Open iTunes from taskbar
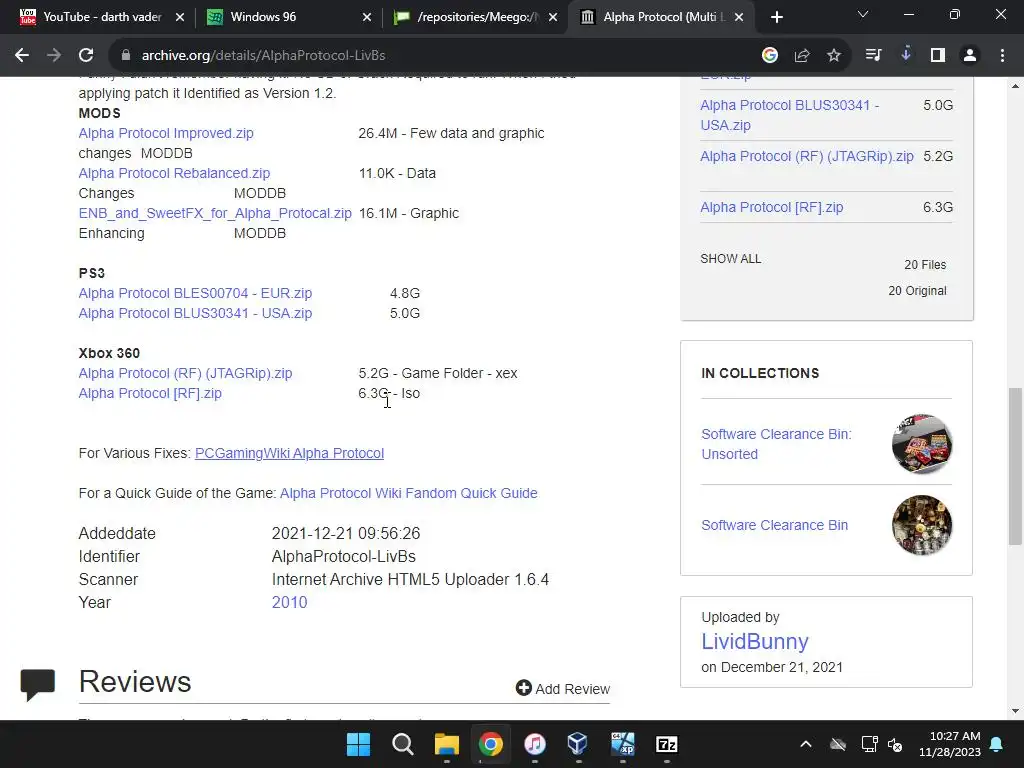 (534, 744)
